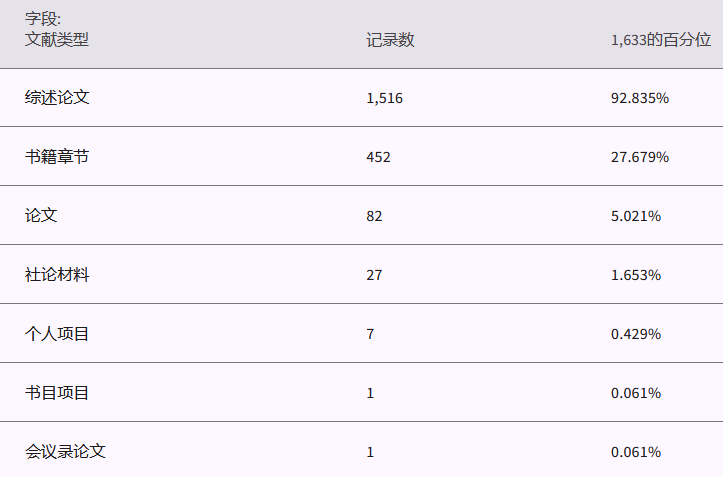The height and width of the screenshot is (477, 723).
Task: Click the 0.429% percentage value
Action: 636,334
